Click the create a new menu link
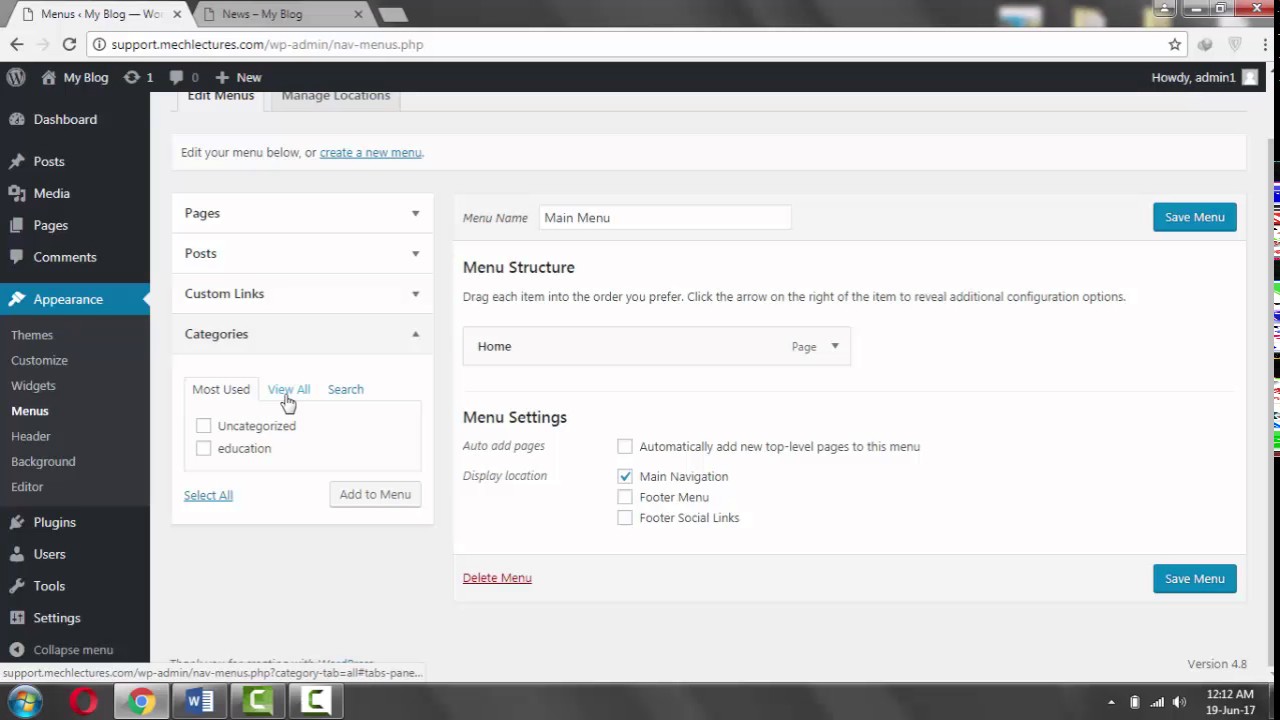Image resolution: width=1280 pixels, height=720 pixels. tap(370, 152)
